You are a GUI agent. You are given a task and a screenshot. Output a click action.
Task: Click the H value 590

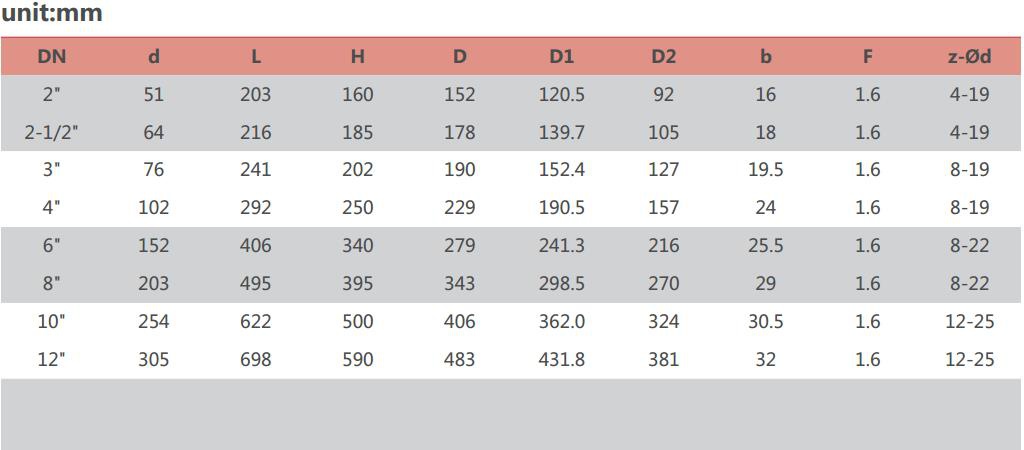358,359
